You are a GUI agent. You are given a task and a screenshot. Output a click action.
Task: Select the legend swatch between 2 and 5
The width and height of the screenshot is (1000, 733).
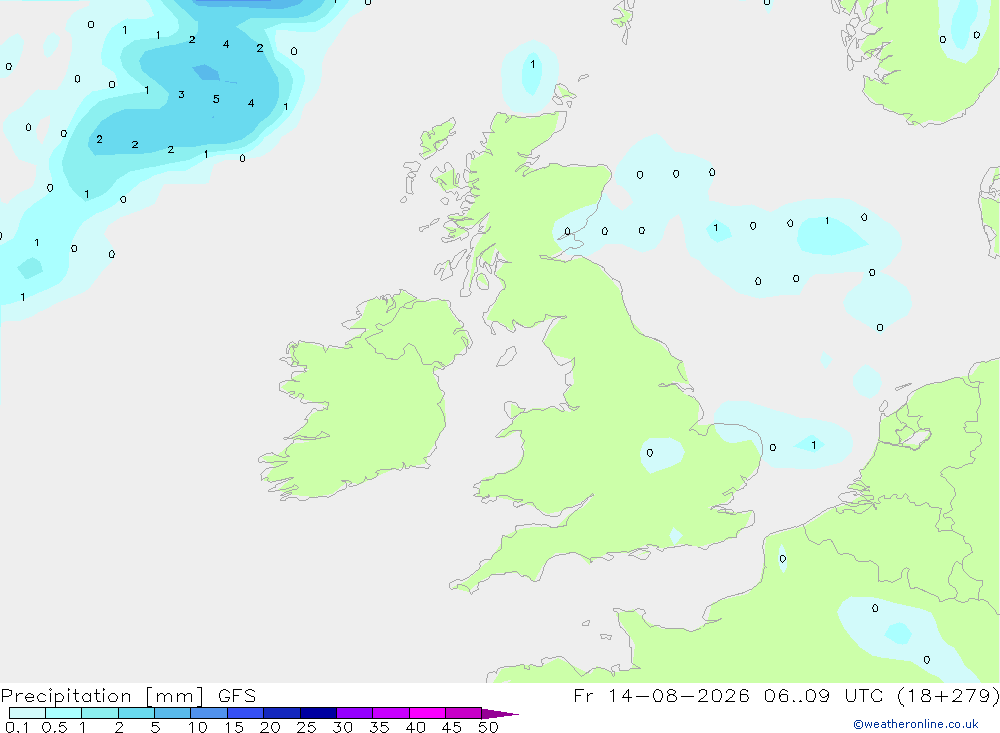(x=136, y=713)
